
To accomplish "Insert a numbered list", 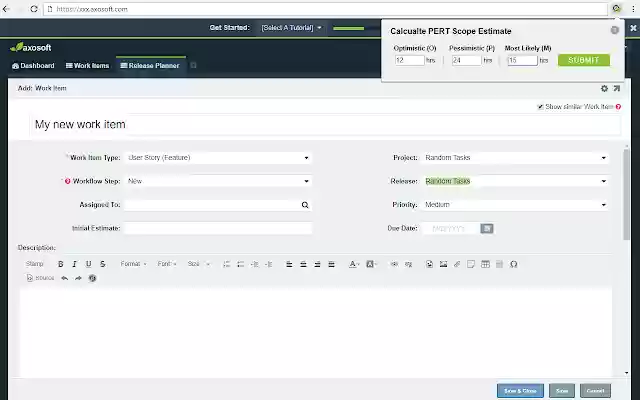I will point(227,264).
